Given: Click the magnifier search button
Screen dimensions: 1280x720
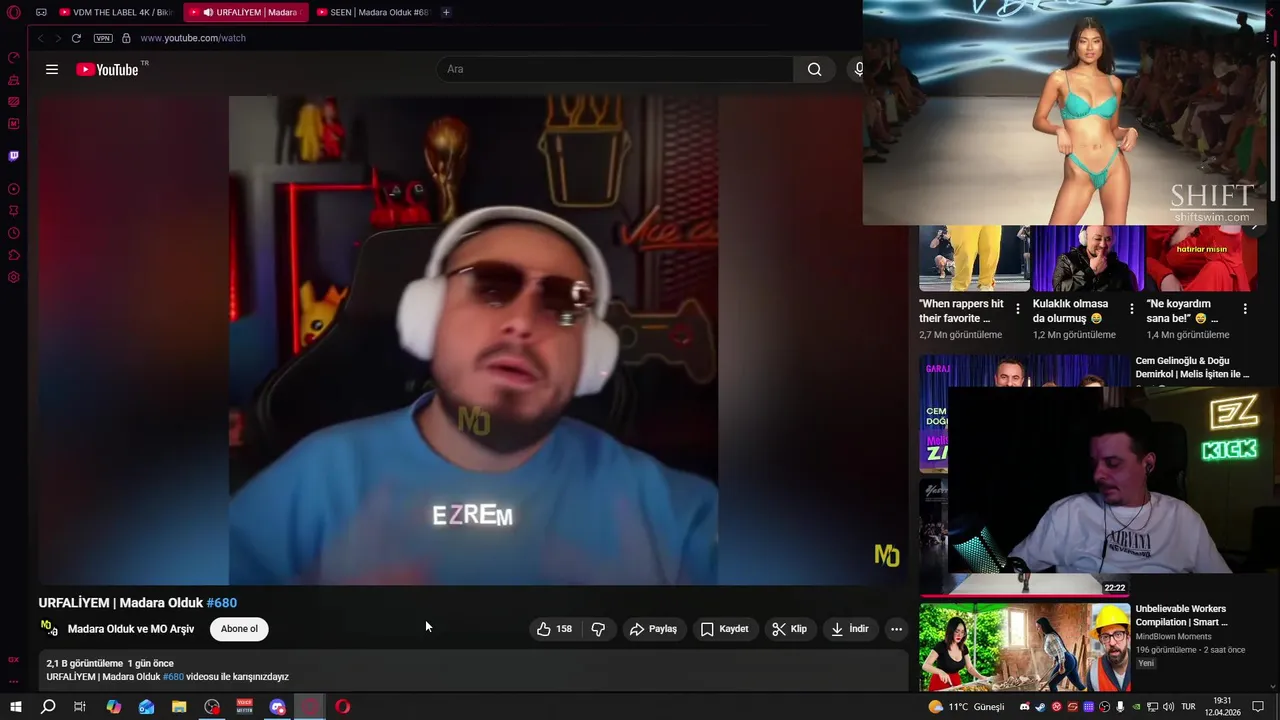Looking at the screenshot, I should coord(814,69).
